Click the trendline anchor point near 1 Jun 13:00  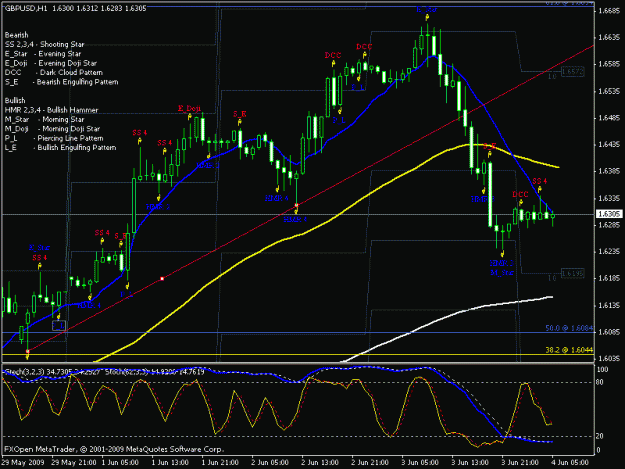click(162, 279)
